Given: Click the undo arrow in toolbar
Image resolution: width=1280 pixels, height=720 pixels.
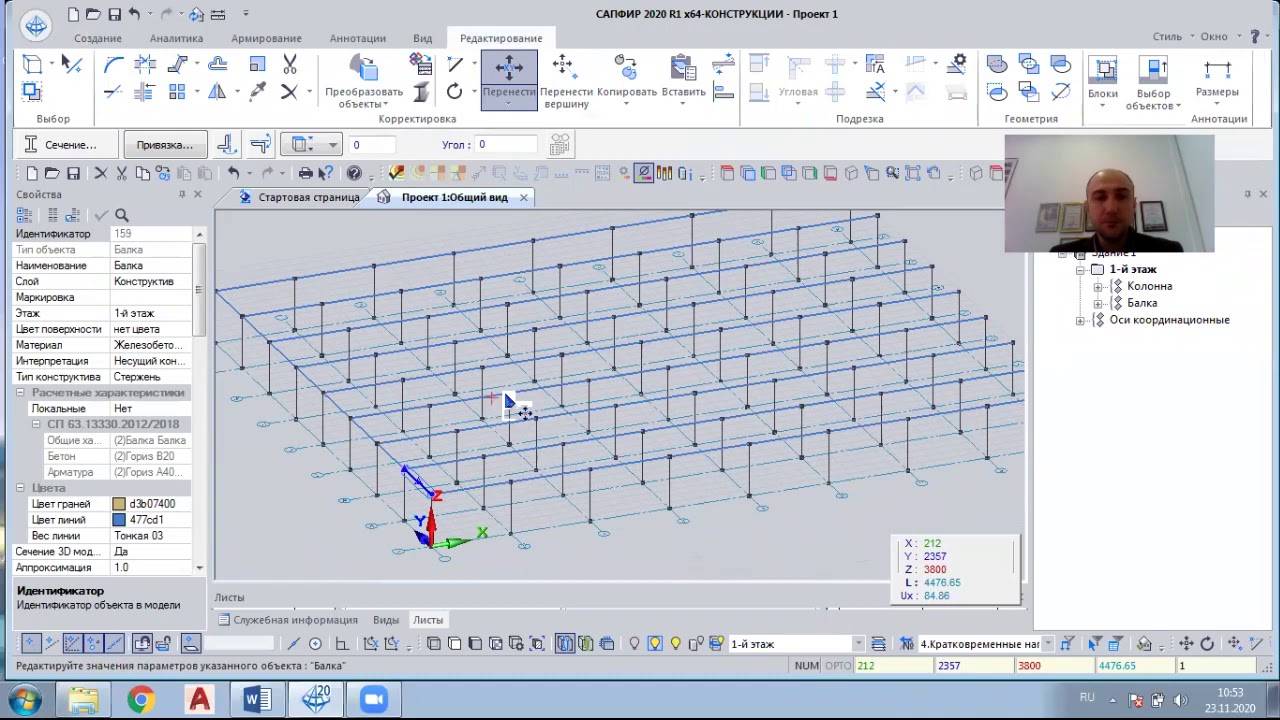Looking at the screenshot, I should pyautogui.click(x=232, y=173).
